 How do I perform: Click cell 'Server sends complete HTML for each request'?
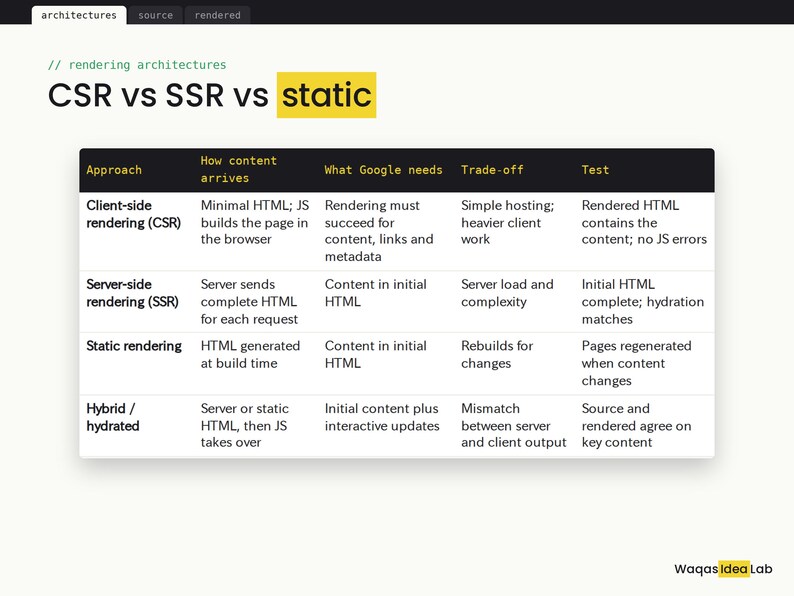[x=249, y=302]
